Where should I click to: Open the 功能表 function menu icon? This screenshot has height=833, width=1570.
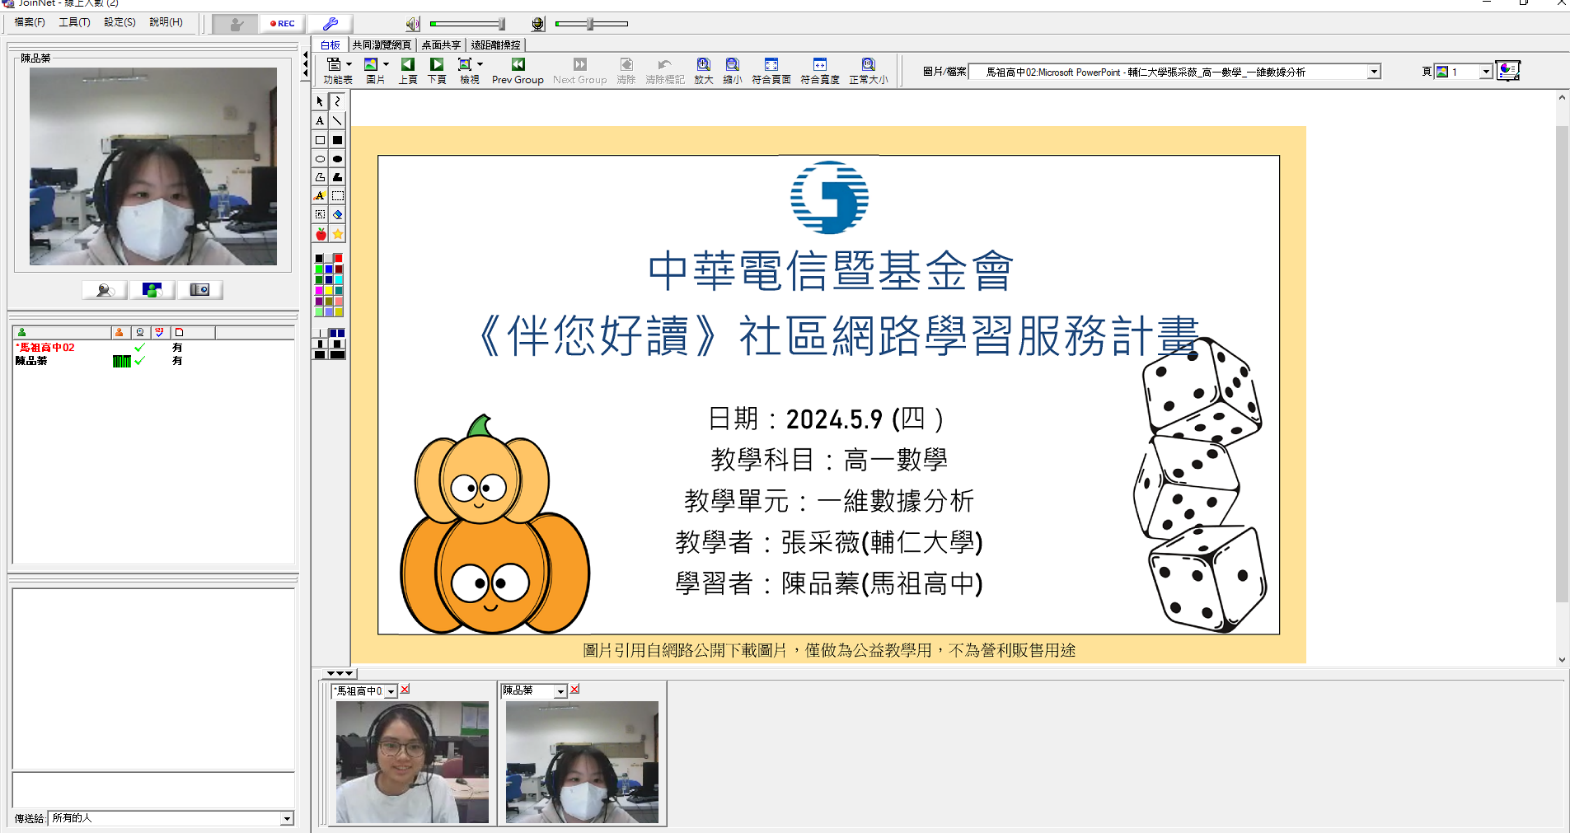click(x=334, y=64)
